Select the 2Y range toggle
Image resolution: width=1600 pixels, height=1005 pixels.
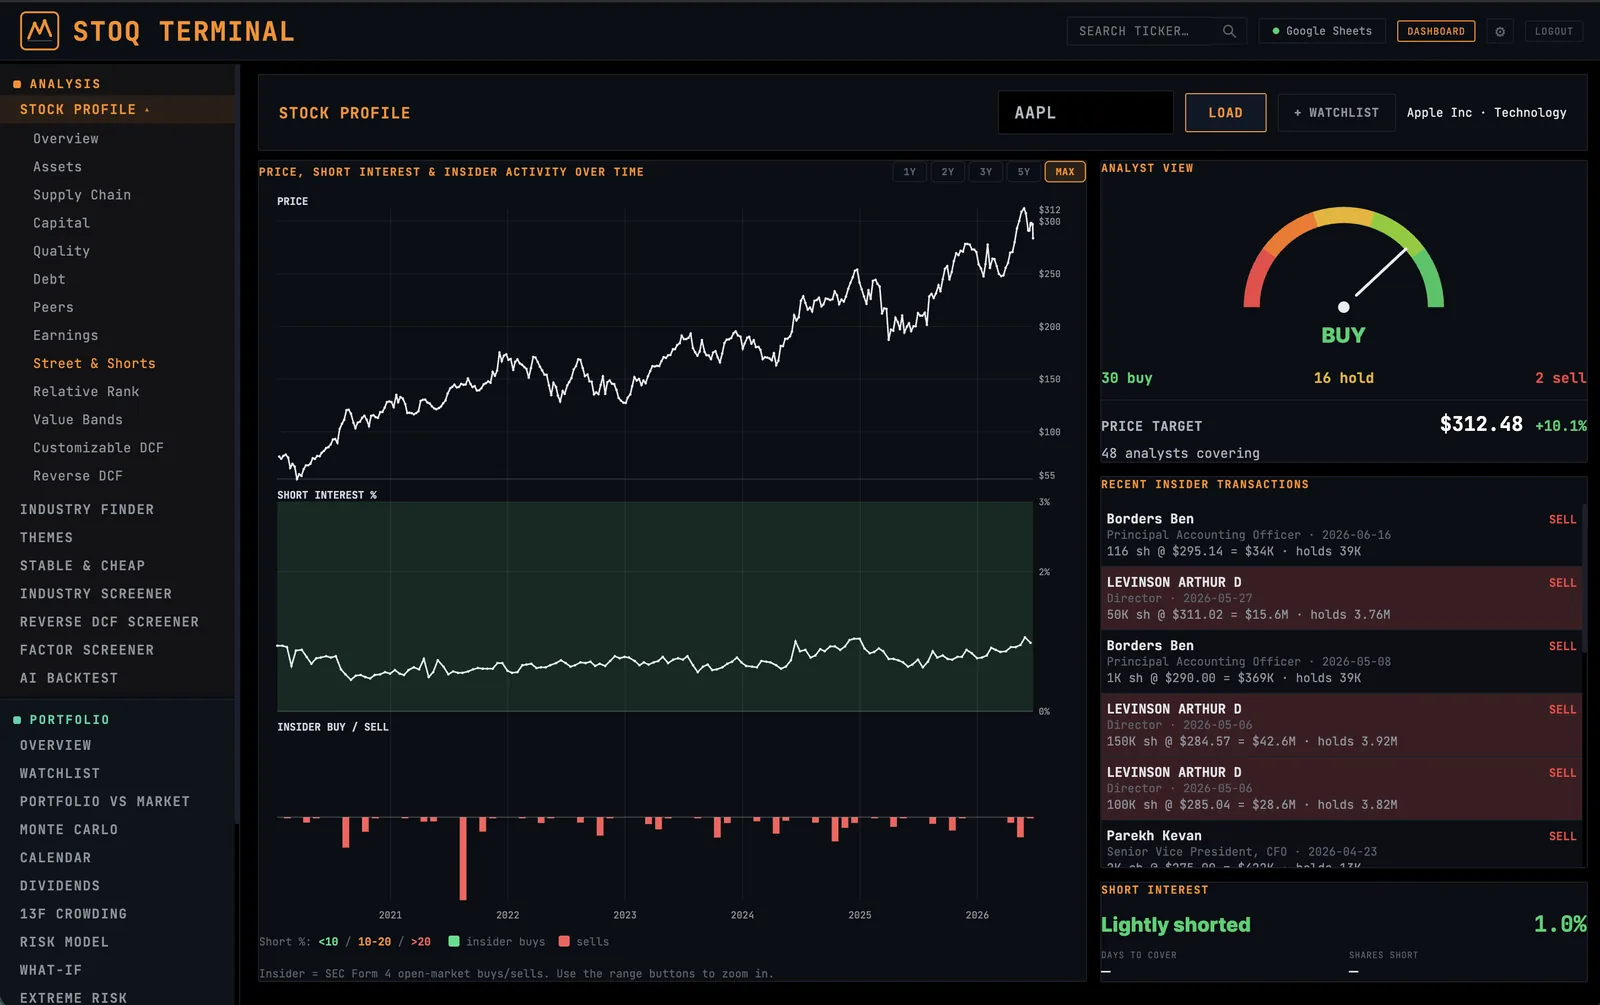[x=948, y=172]
